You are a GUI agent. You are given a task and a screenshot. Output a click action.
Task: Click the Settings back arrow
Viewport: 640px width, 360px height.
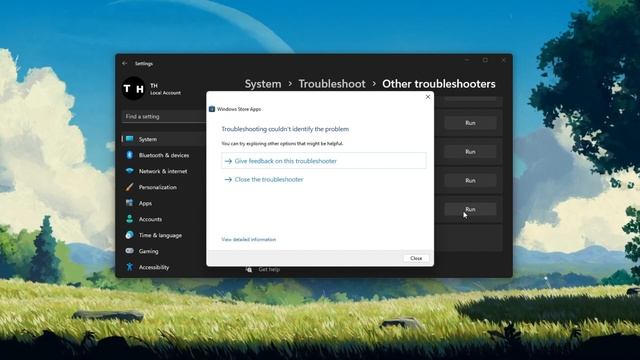[125, 64]
